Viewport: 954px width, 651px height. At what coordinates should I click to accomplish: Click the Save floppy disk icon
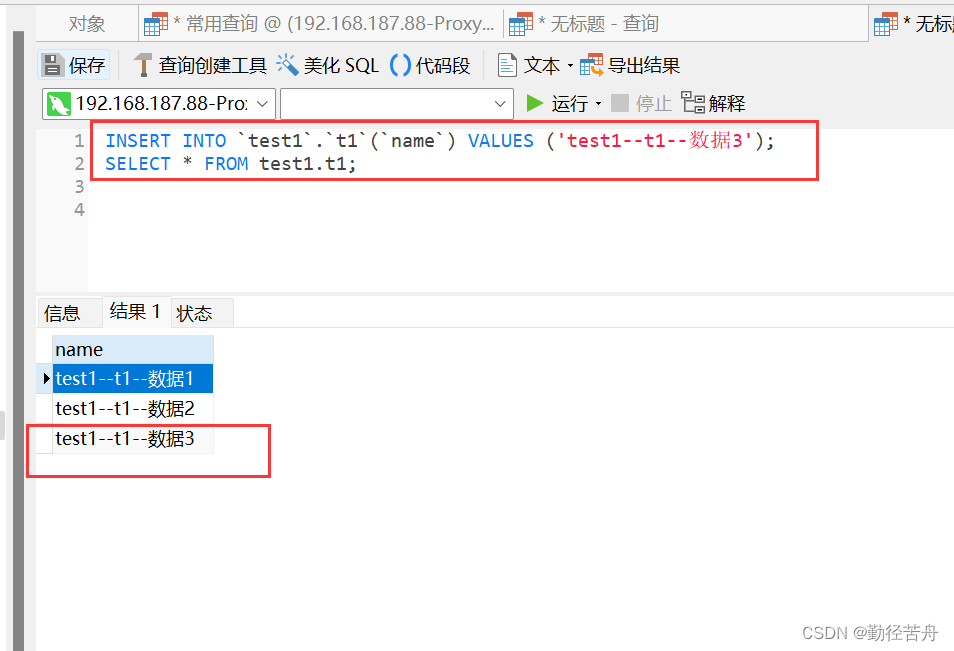[x=53, y=65]
